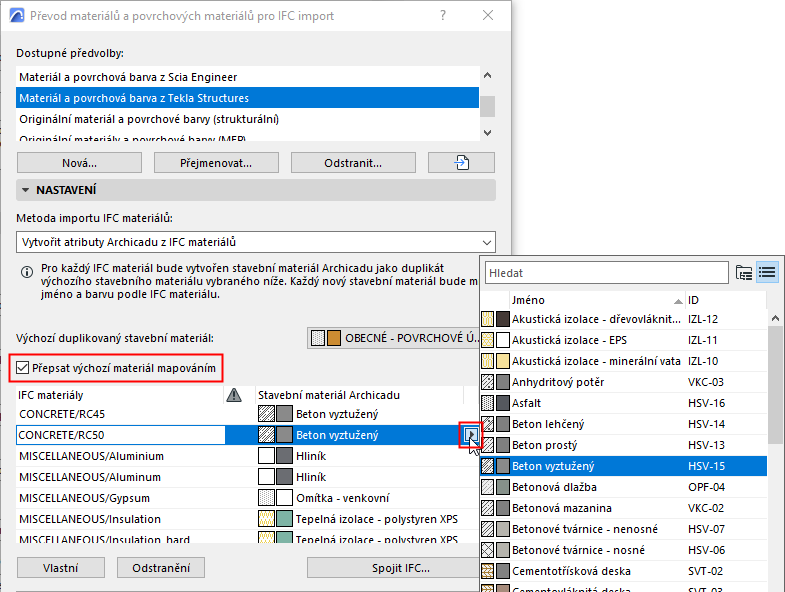Click the info icon beside description text
This screenshot has height=592, width=785.
pyautogui.click(x=27, y=272)
